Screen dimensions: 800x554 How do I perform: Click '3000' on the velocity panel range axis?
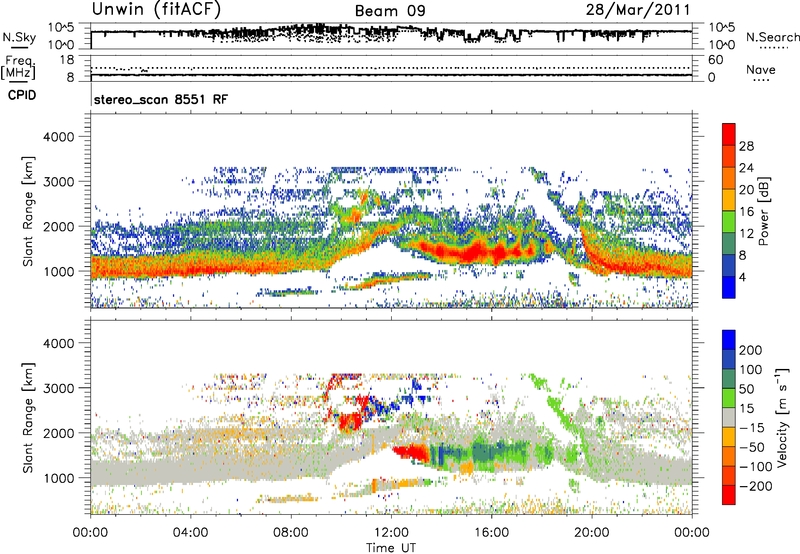(x=58, y=388)
